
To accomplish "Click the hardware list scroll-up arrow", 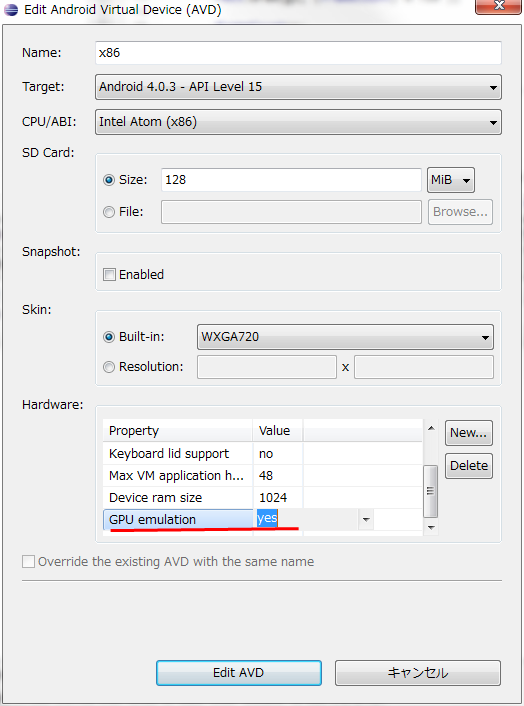I will [431, 429].
